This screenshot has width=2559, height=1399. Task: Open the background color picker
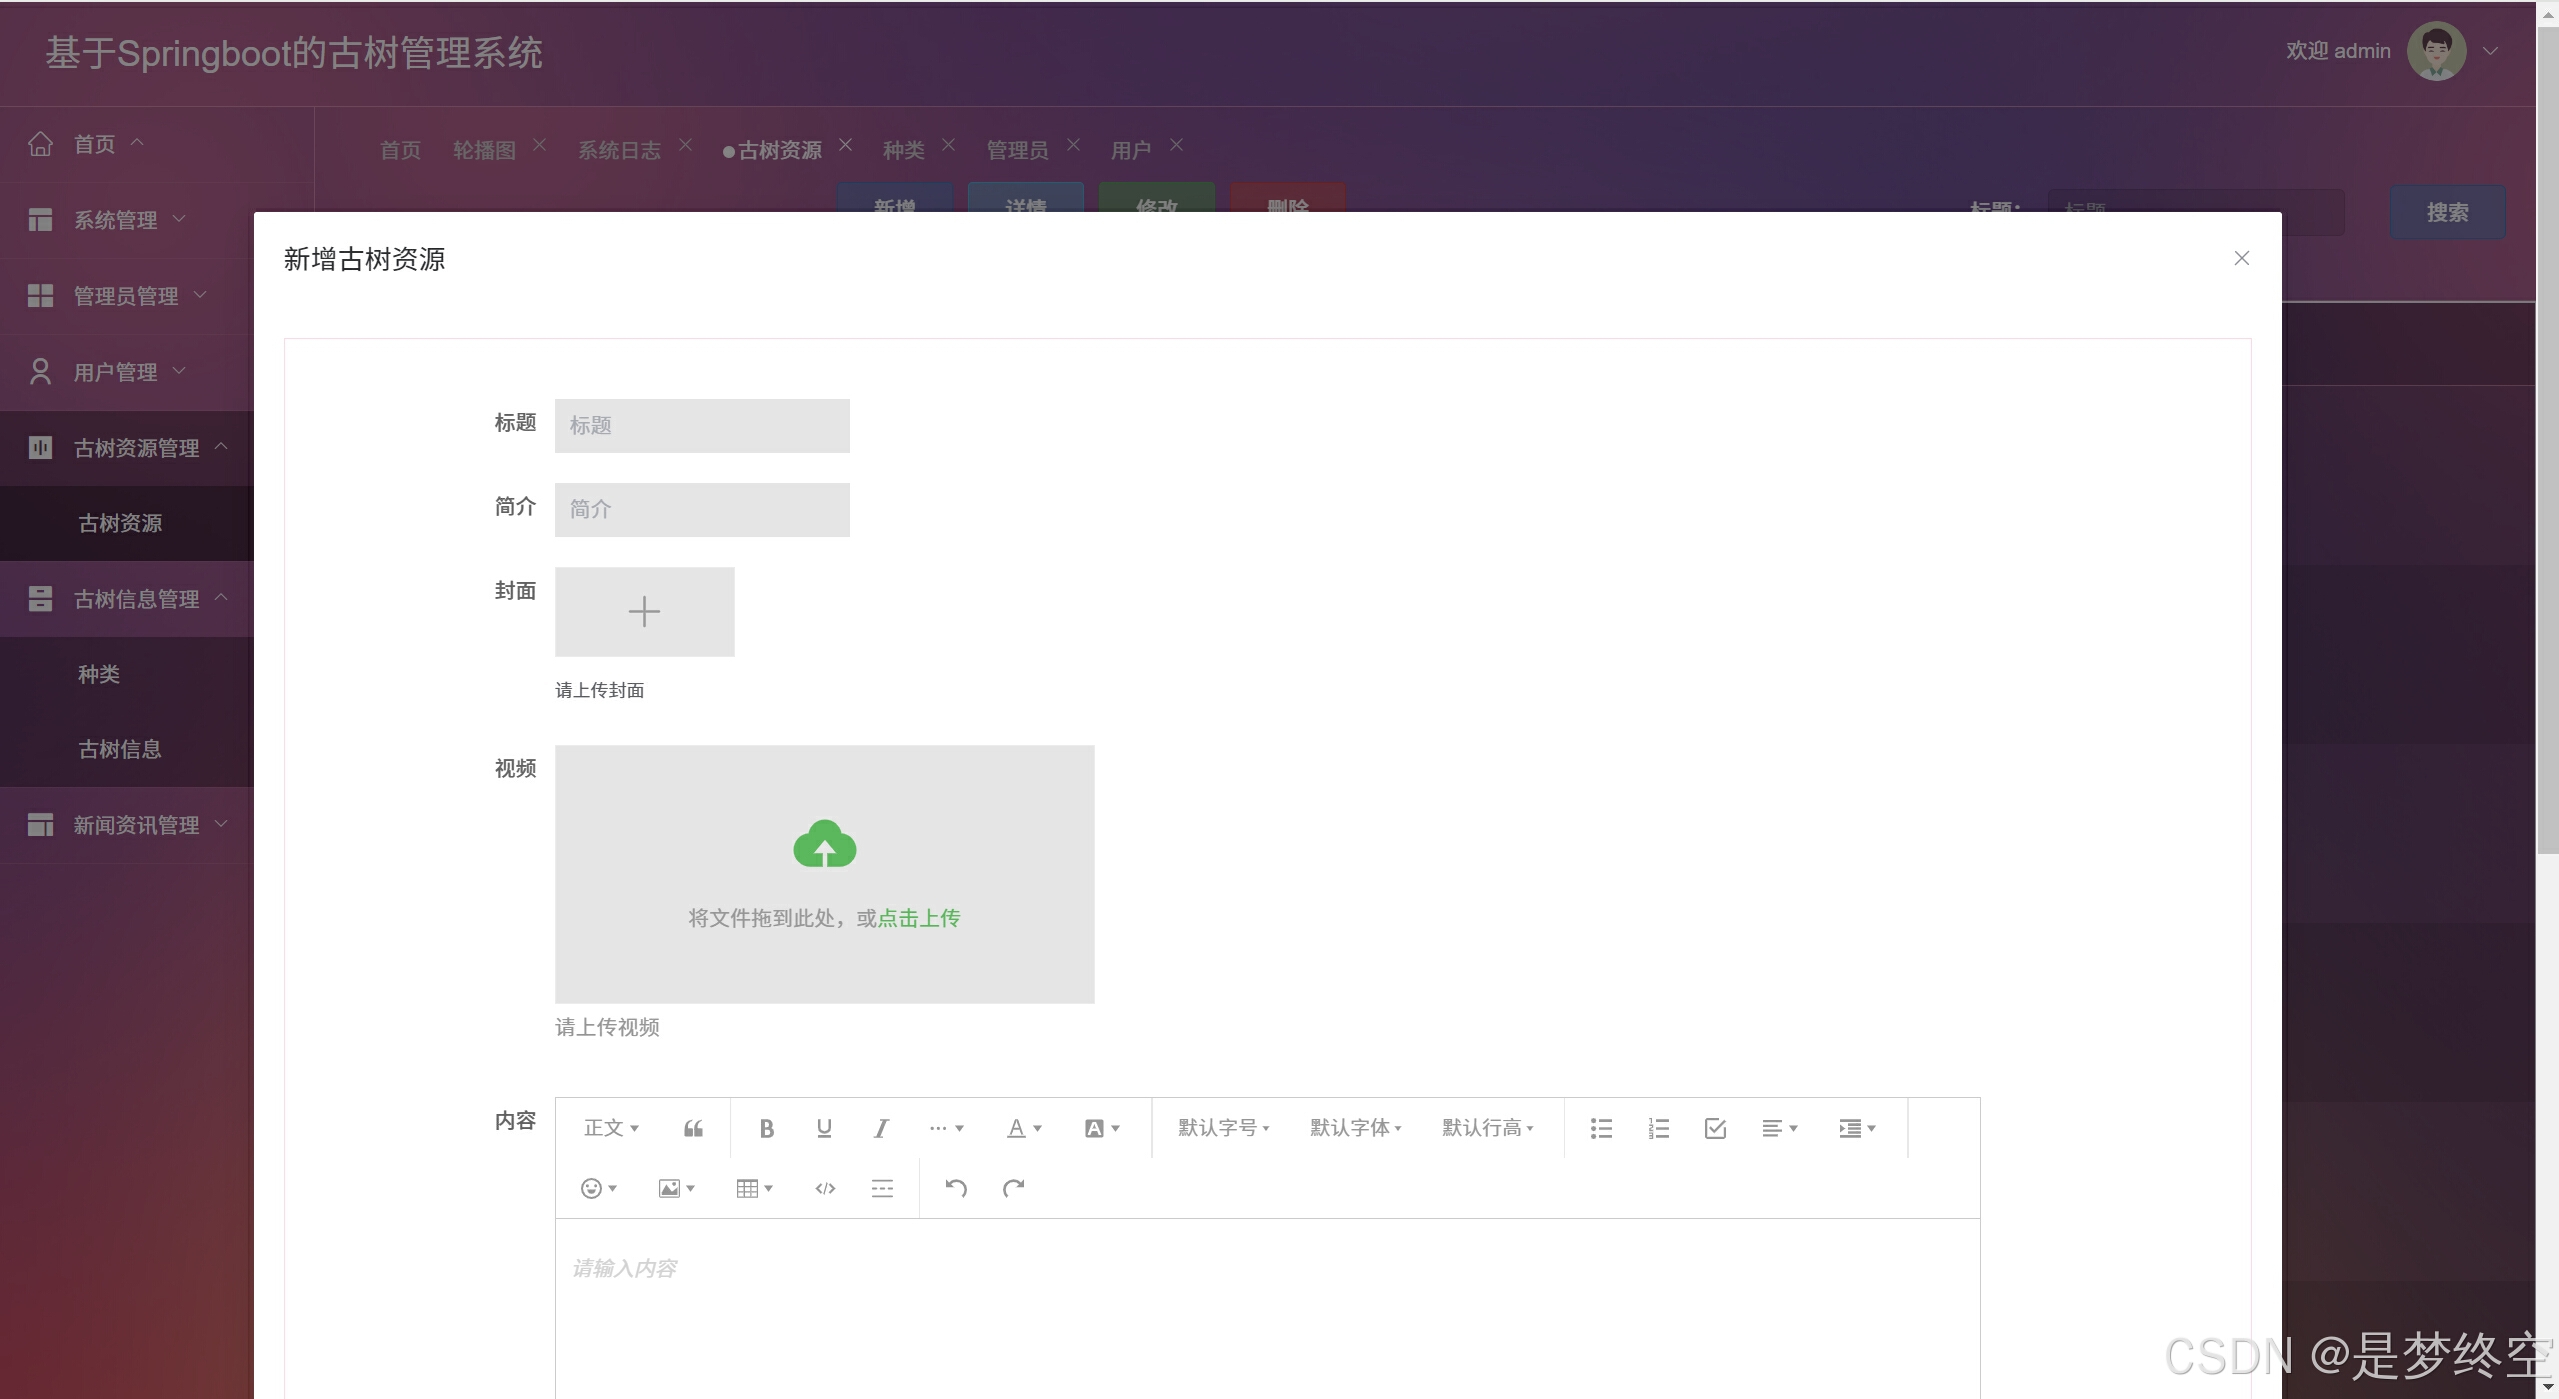point(1102,1128)
